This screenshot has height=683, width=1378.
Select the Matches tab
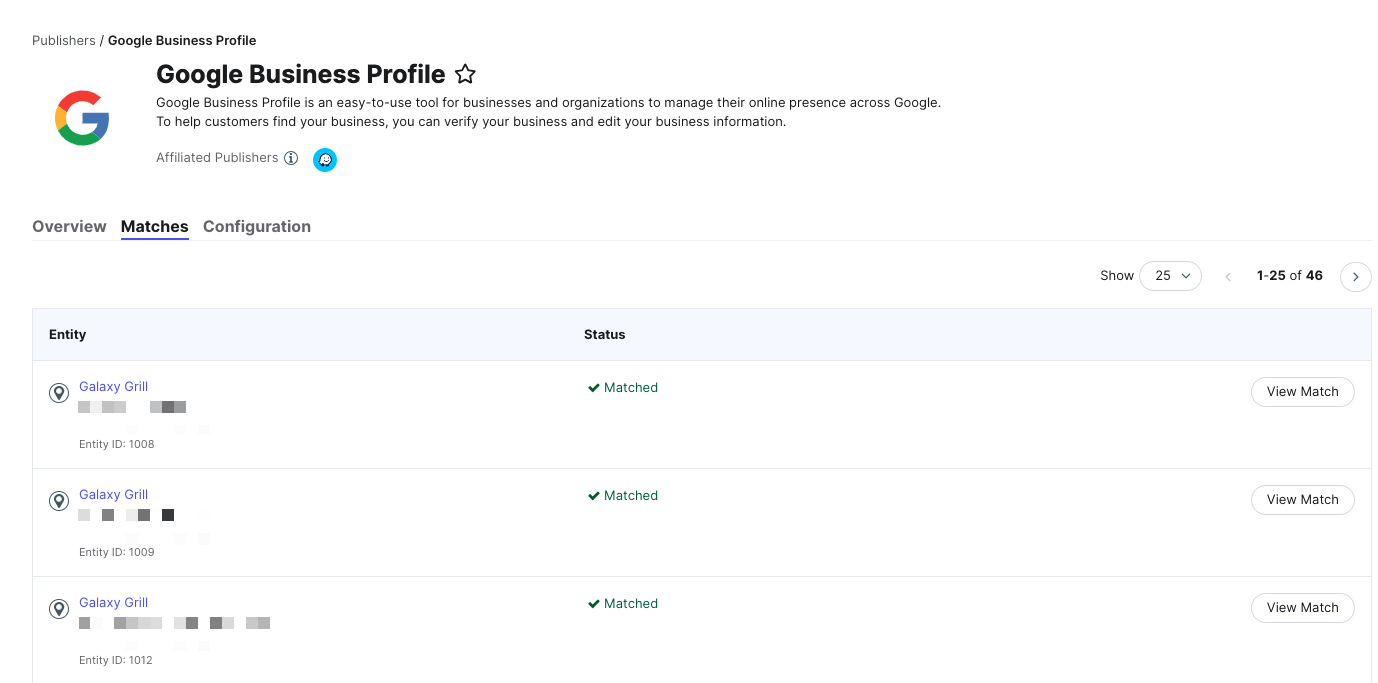(x=155, y=226)
